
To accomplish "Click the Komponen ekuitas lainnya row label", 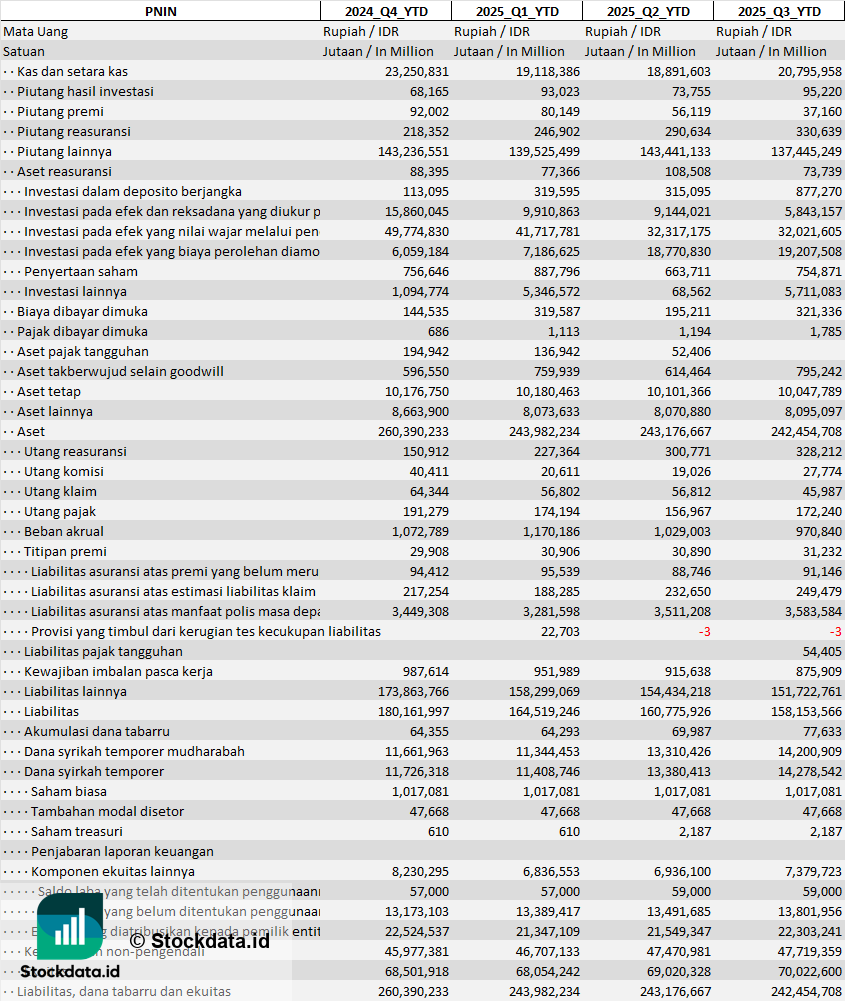I will tap(113, 871).
